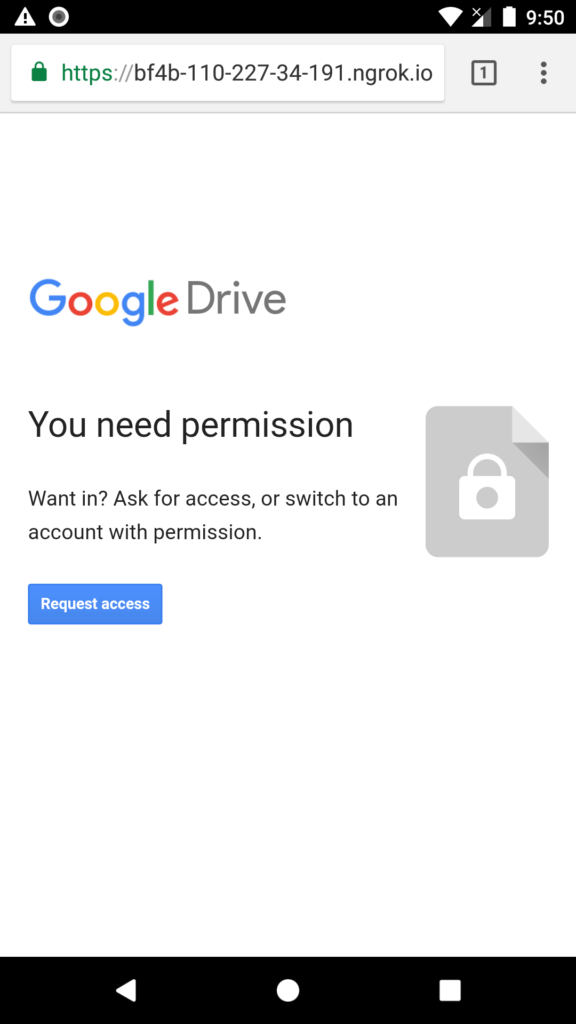The height and width of the screenshot is (1024, 576).
Task: Tap the "Want in? Ask for access" message
Action: pyautogui.click(x=213, y=515)
